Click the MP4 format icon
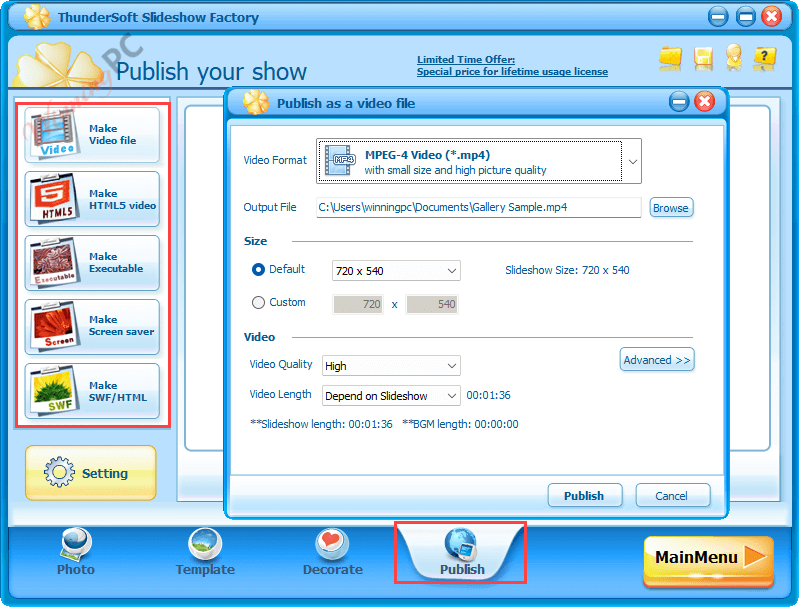The height and width of the screenshot is (607, 799). tap(340, 160)
